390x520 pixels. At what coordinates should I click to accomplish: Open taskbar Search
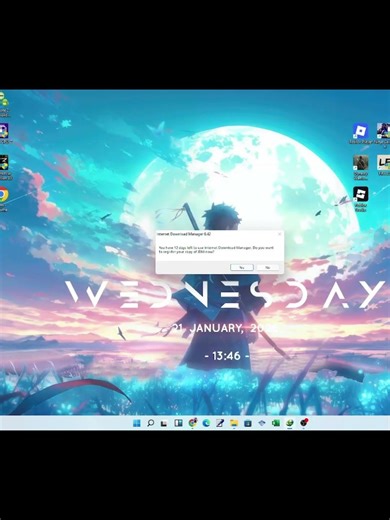tap(151, 423)
